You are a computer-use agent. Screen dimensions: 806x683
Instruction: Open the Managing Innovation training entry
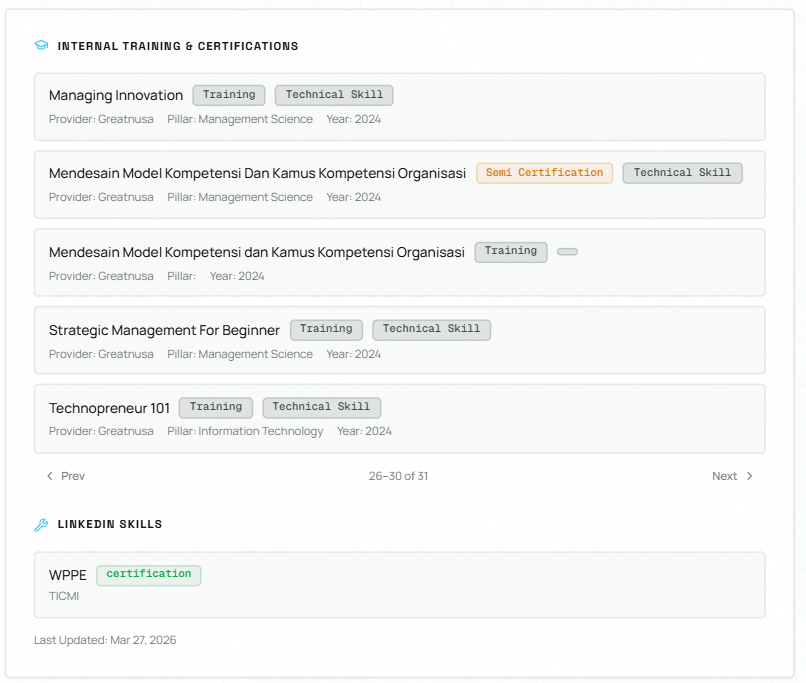click(116, 96)
